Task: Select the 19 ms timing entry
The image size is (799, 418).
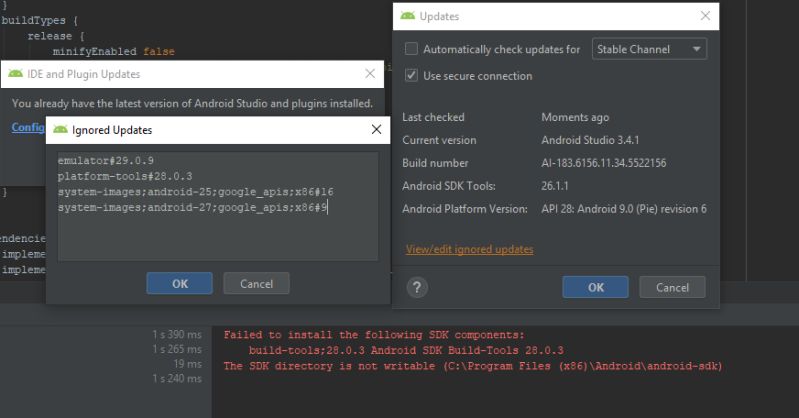Action: pyautogui.click(x=188, y=364)
